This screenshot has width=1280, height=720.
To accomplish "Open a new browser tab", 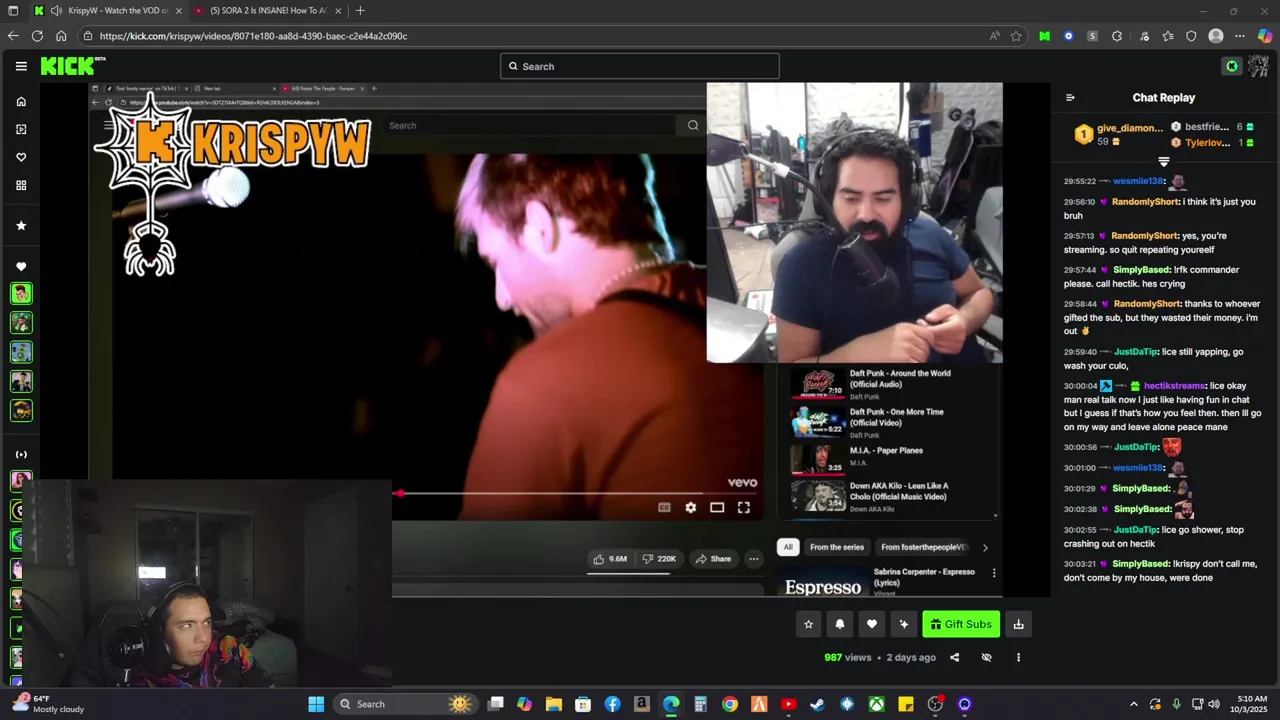I will (360, 11).
